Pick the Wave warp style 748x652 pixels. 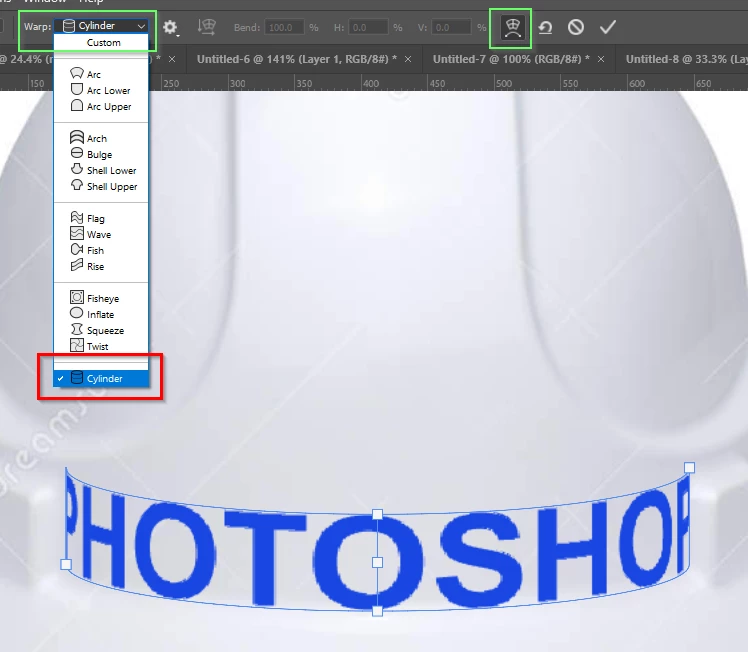coord(101,234)
